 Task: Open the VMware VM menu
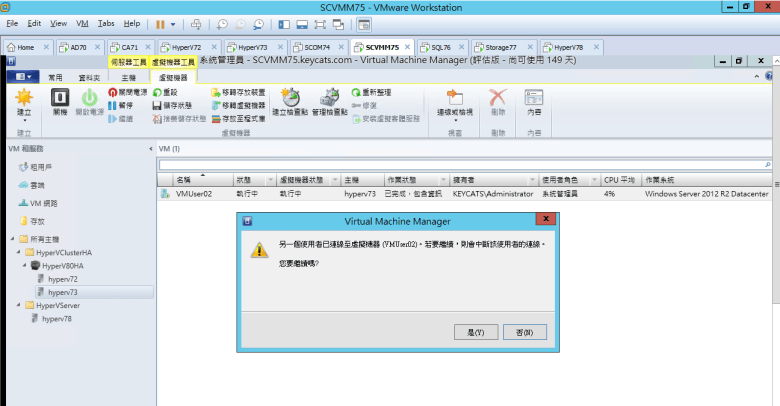pyautogui.click(x=82, y=23)
